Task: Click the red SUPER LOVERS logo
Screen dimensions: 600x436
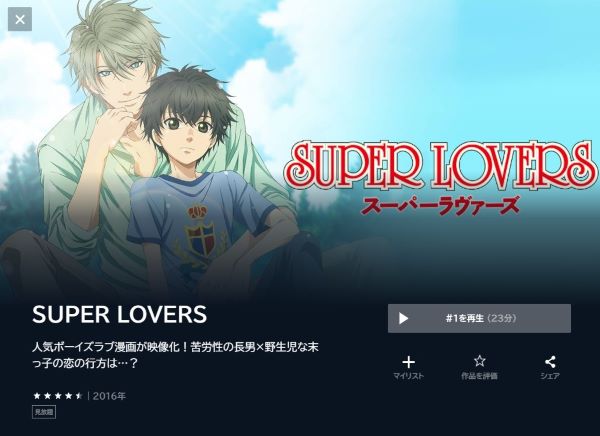Action: 440,167
